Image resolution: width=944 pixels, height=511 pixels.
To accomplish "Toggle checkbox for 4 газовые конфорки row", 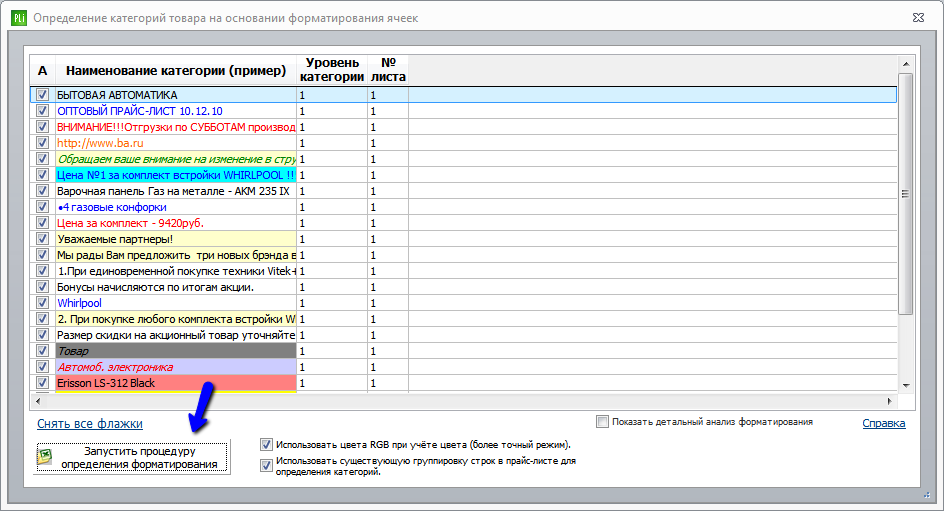I will click(42, 206).
